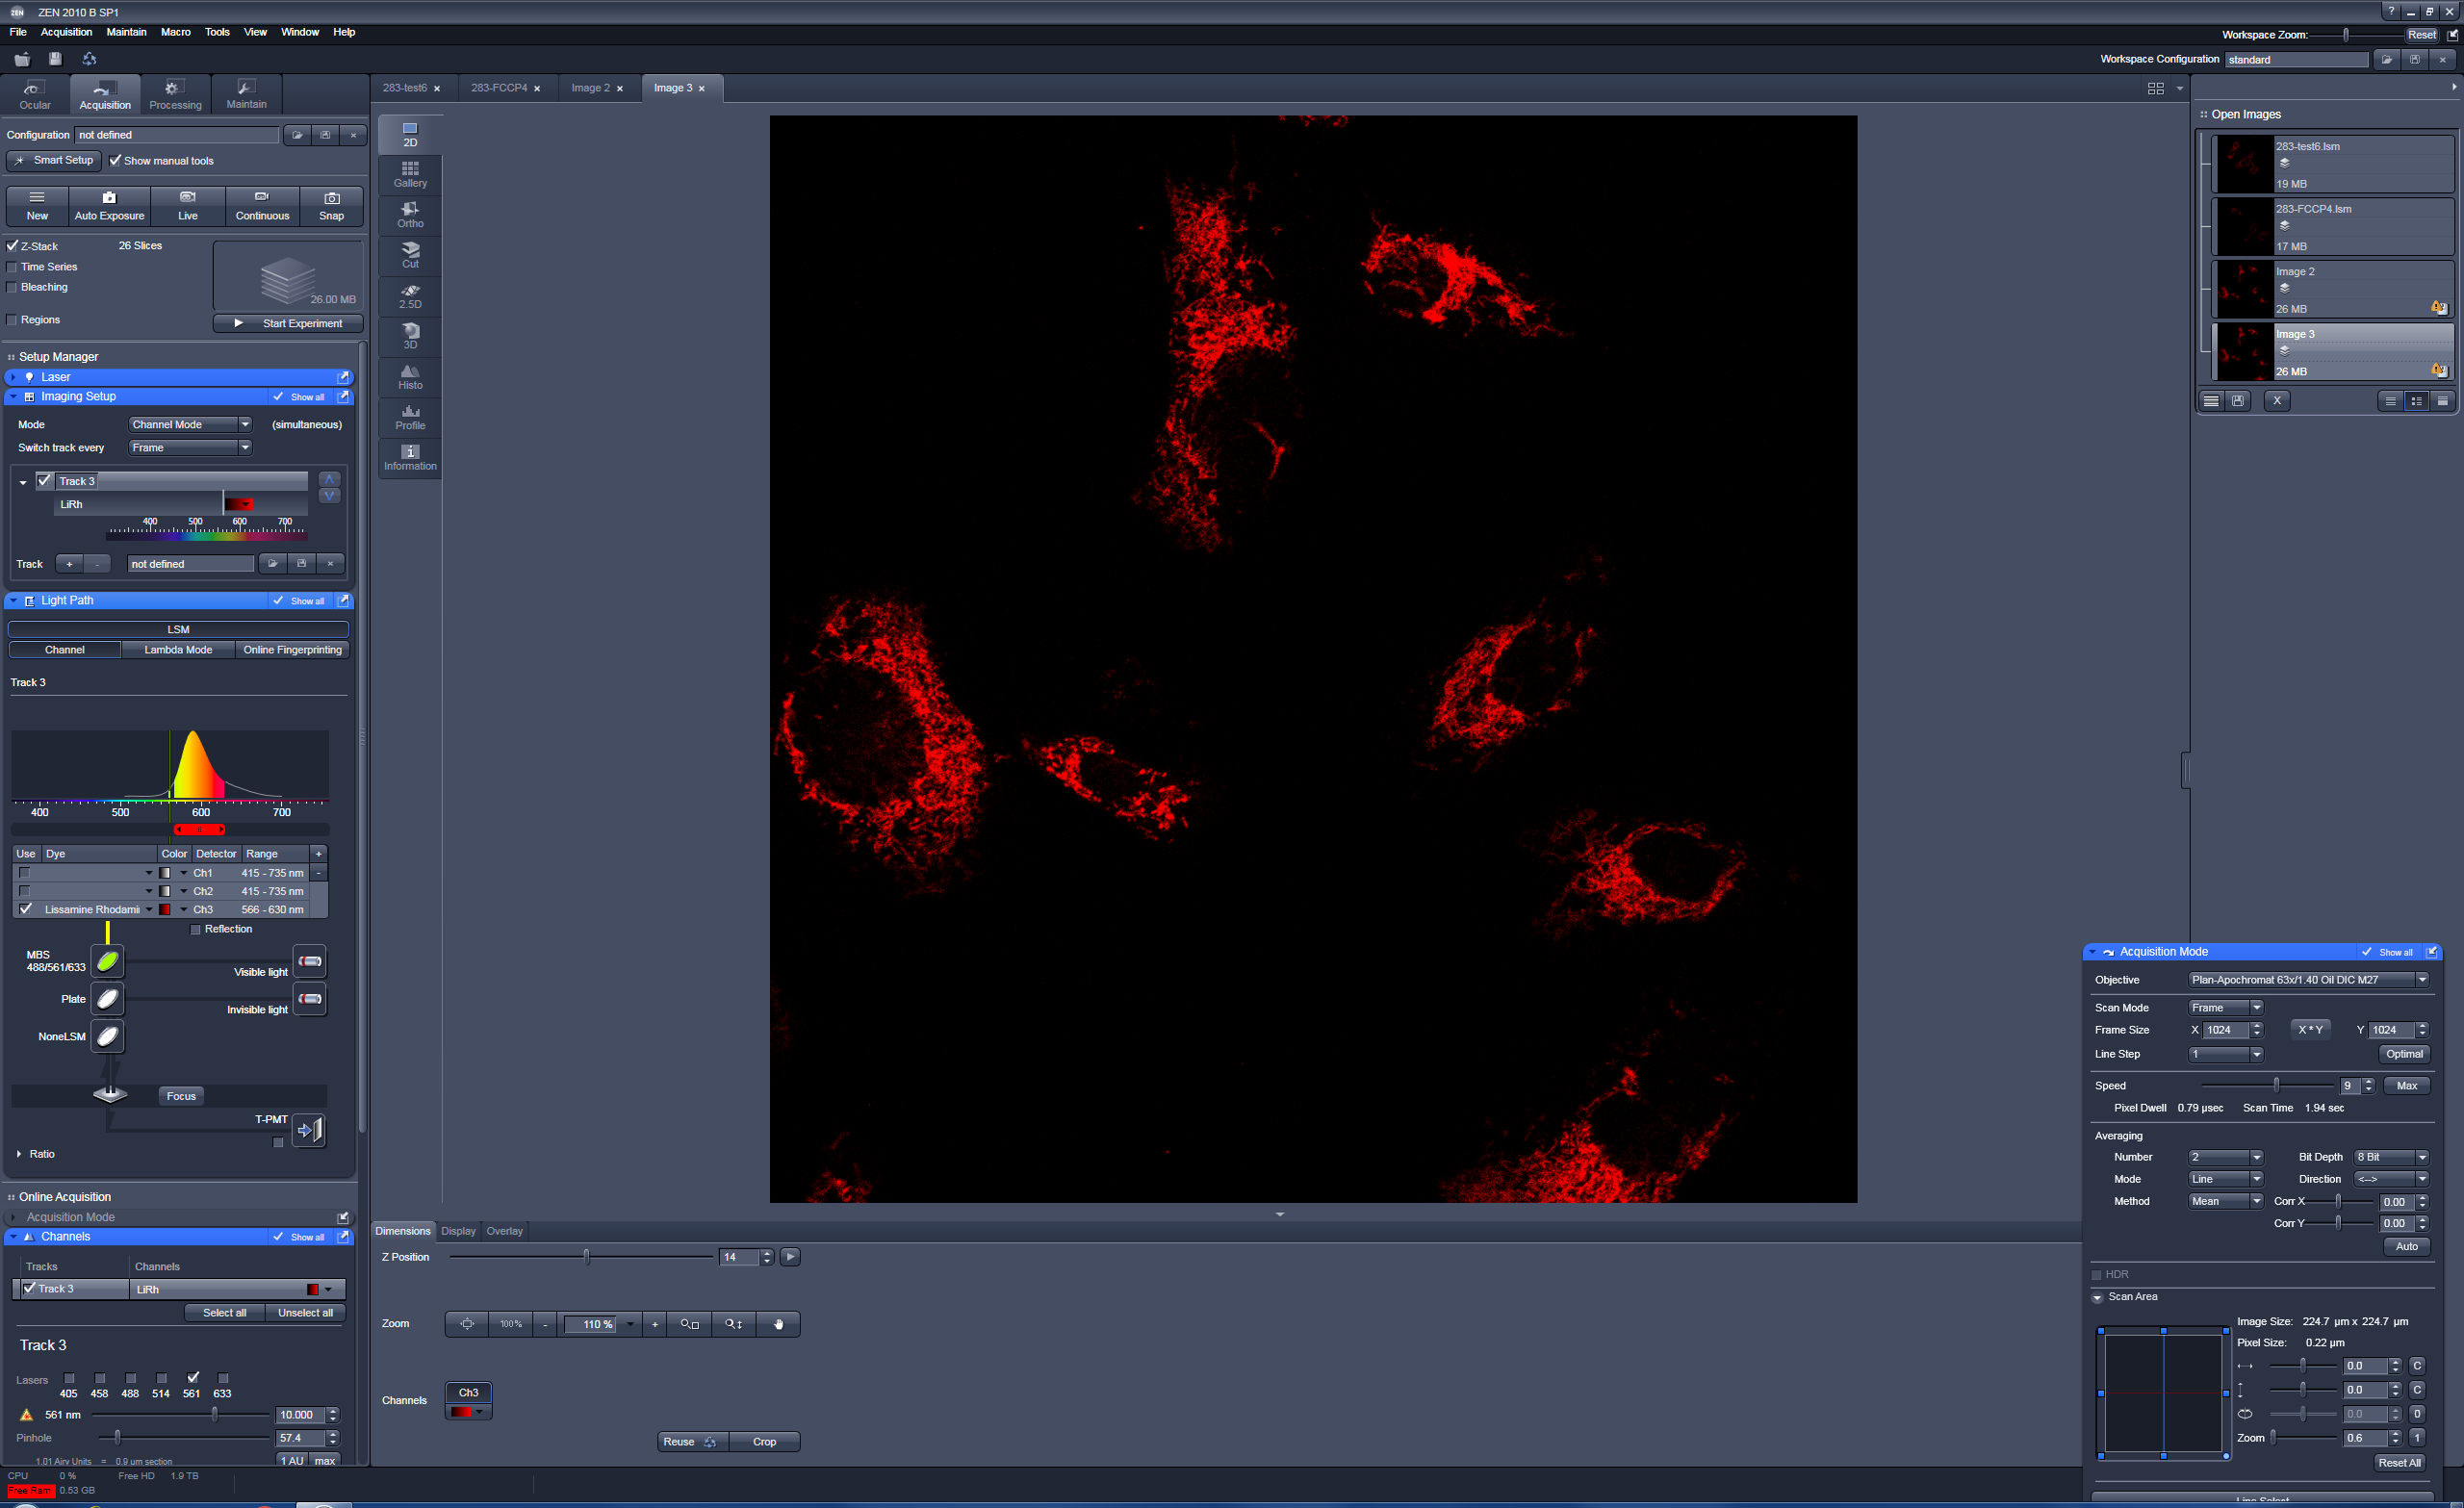
Task: Switch to Ortho view
Action: [x=410, y=214]
